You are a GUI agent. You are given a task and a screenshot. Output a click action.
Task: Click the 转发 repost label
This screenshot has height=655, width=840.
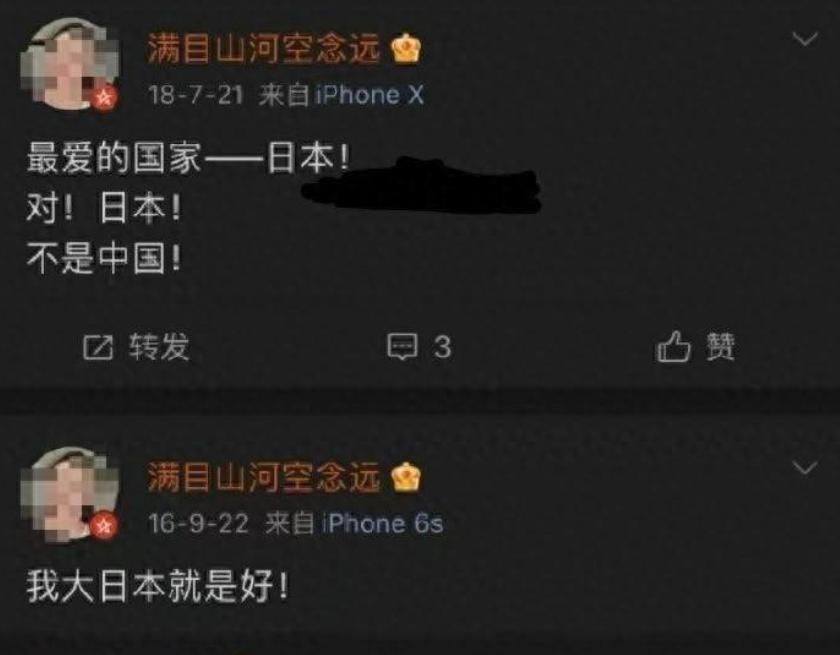[159, 347]
